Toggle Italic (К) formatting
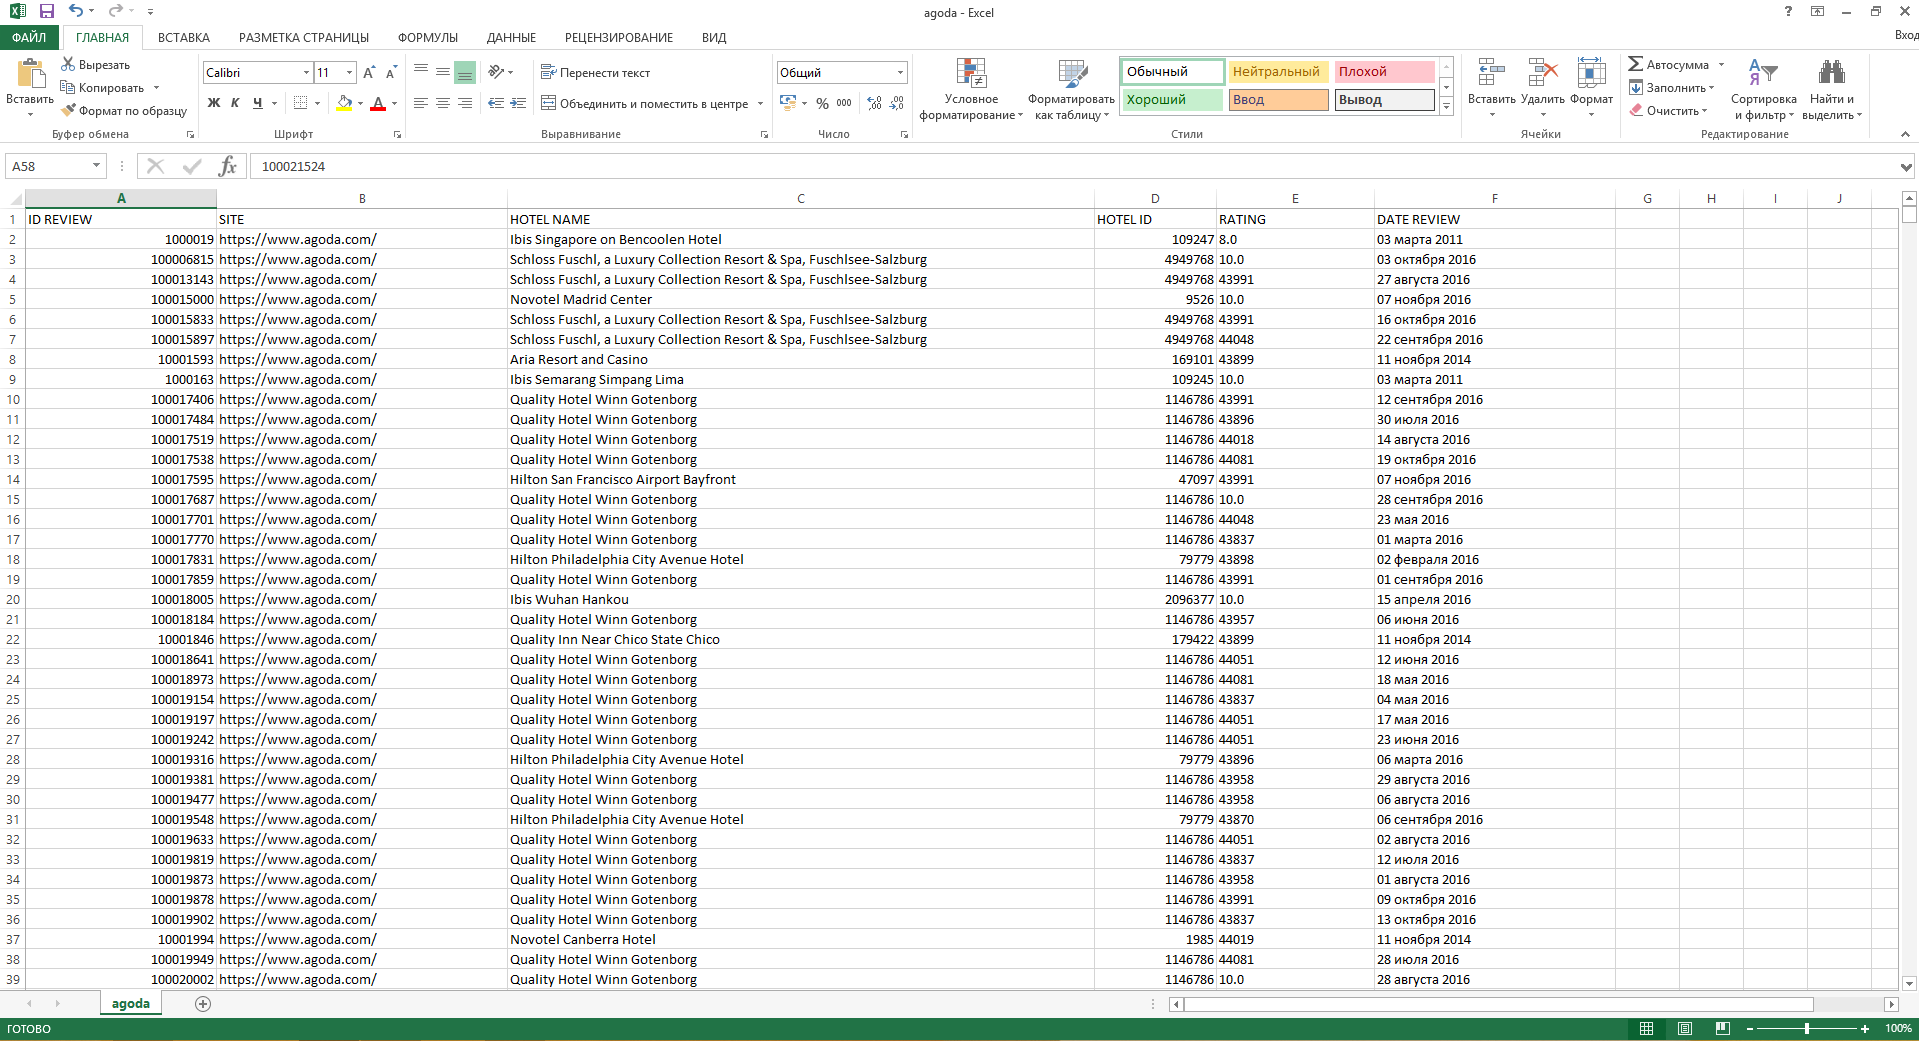The image size is (1919, 1041). click(x=235, y=103)
